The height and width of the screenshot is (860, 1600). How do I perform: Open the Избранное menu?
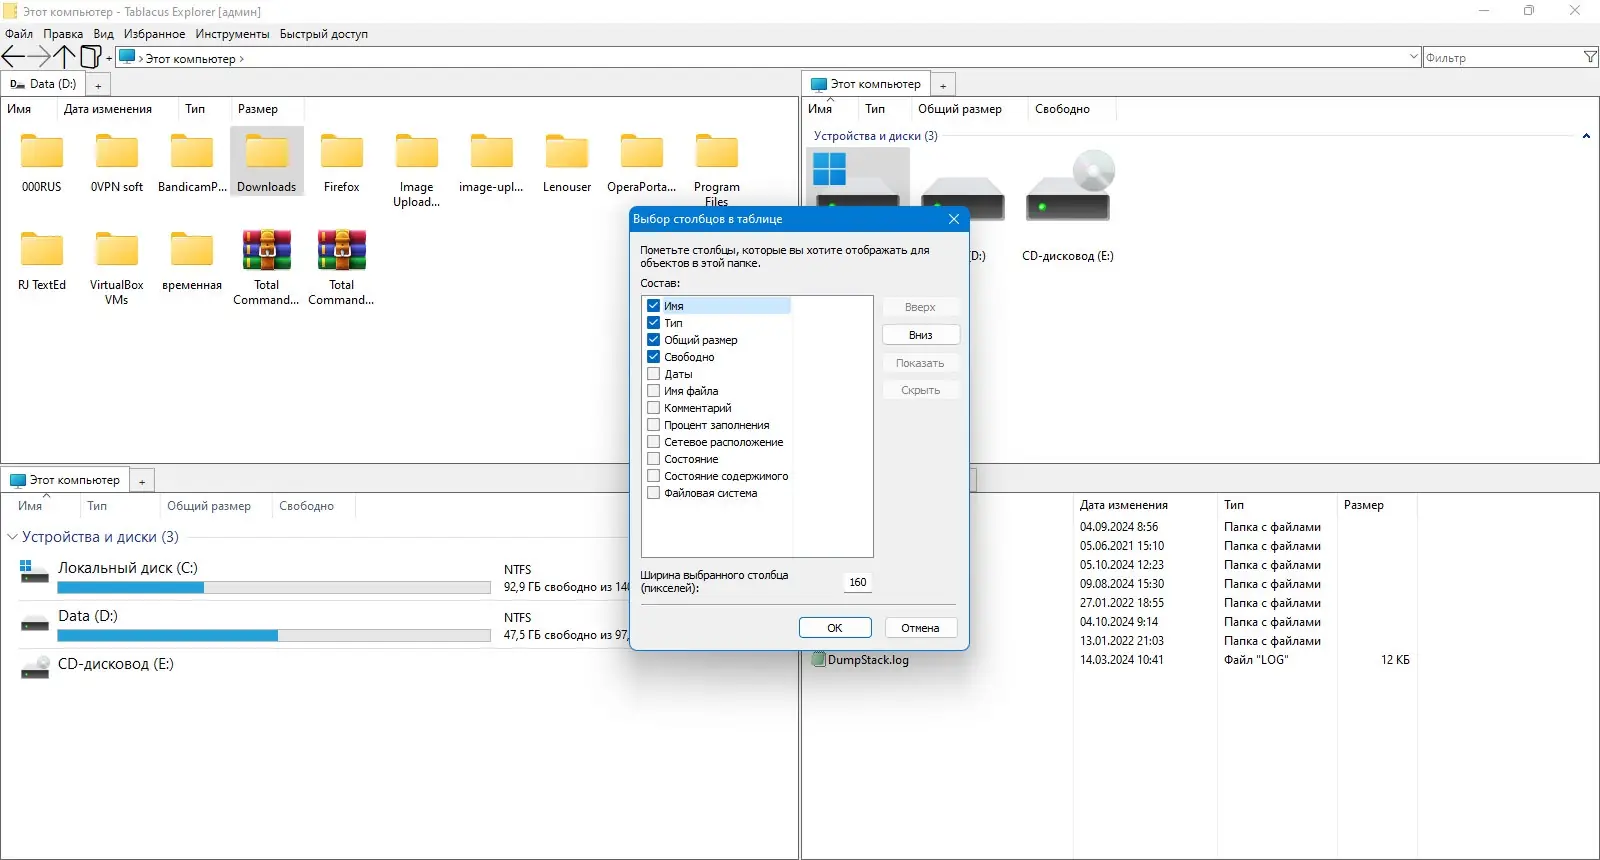click(x=154, y=34)
